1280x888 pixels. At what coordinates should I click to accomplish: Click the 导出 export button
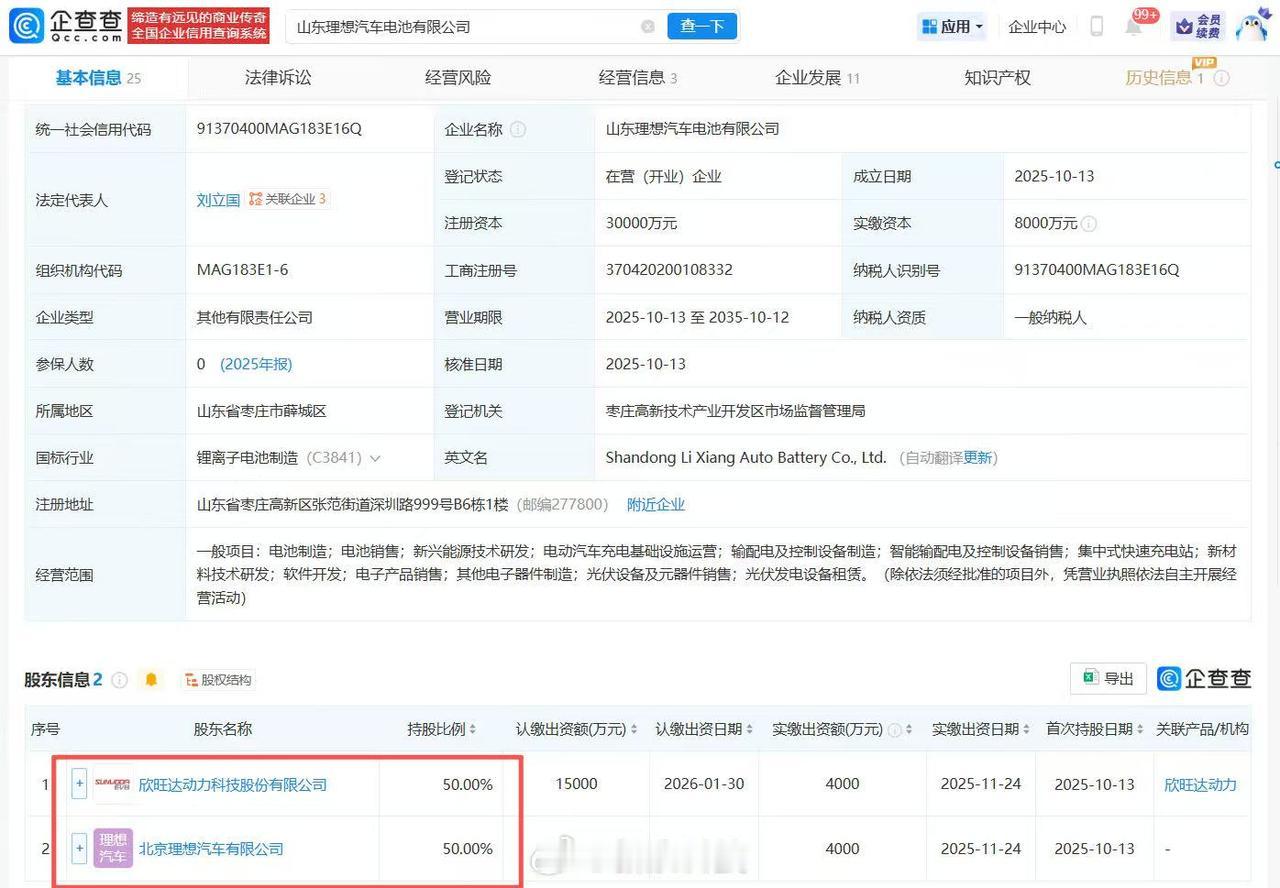(x=1107, y=679)
